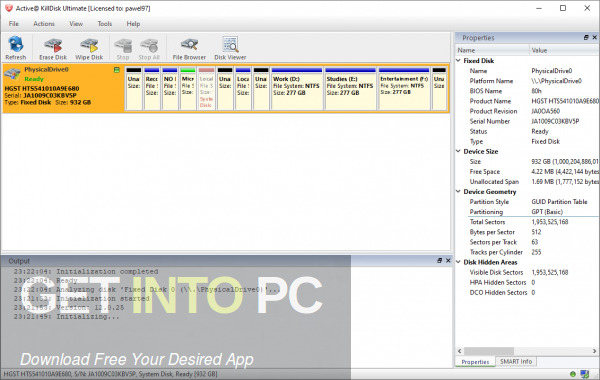Open the Help menu
This screenshot has width=600, height=380.
[133, 24]
